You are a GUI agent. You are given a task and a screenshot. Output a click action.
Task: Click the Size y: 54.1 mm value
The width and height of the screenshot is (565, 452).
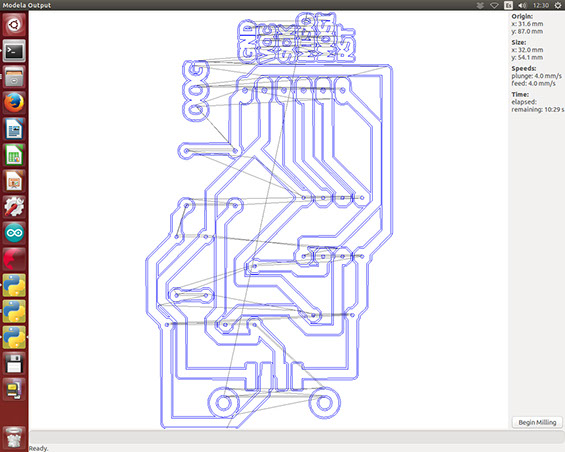coord(527,57)
